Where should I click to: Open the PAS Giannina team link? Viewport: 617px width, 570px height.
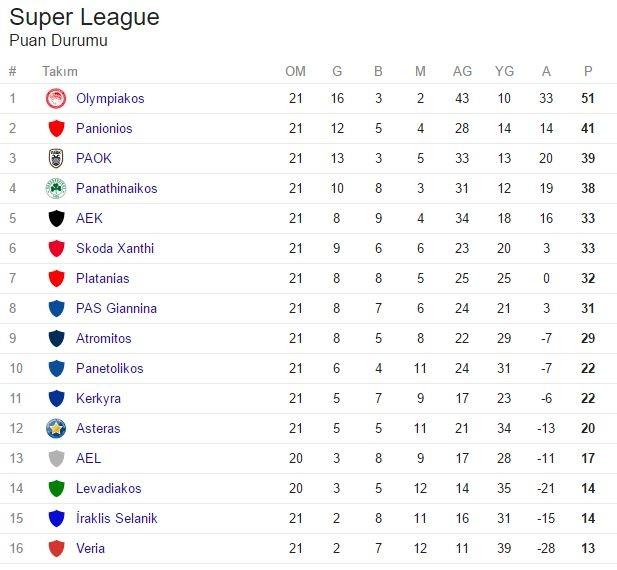(116, 308)
